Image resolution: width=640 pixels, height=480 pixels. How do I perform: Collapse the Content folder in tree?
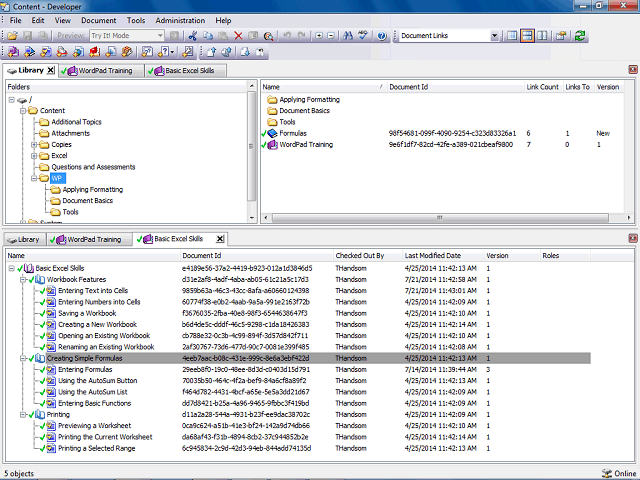coord(23,111)
